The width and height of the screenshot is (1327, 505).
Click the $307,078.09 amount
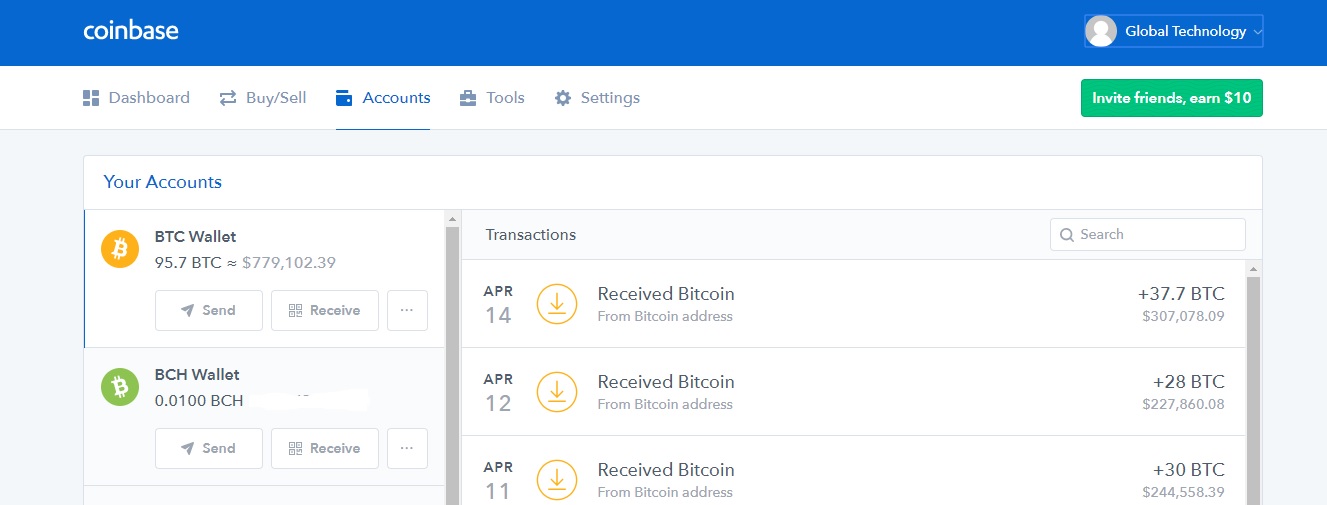pyautogui.click(x=1183, y=317)
